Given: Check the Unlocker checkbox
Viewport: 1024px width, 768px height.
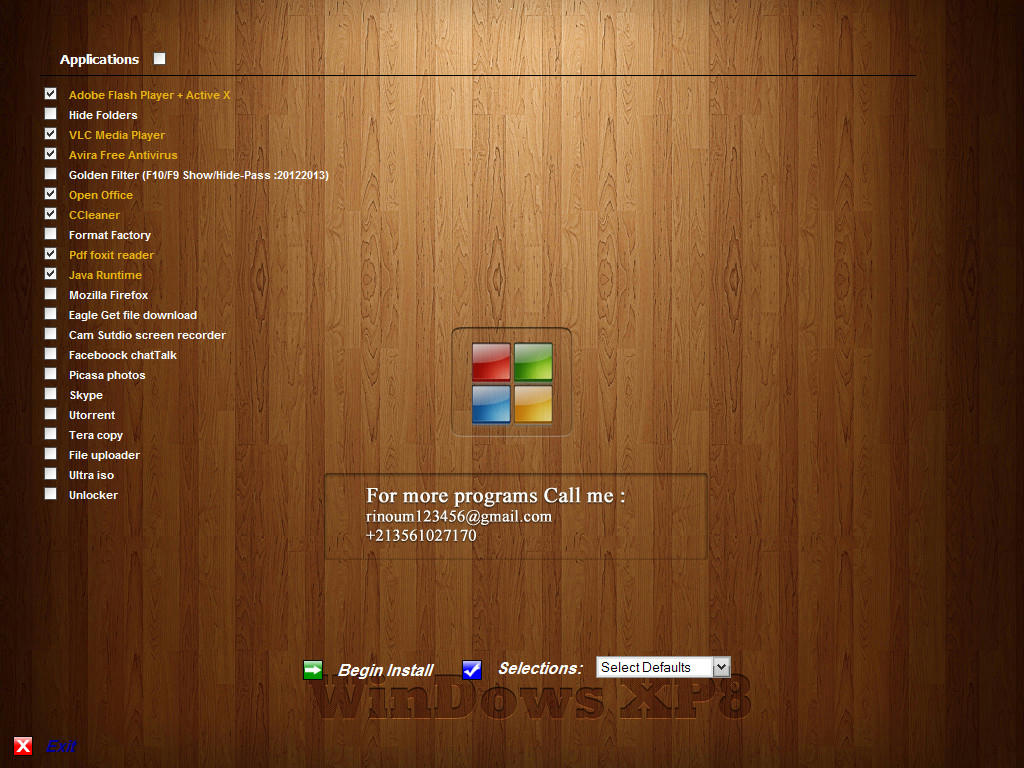Looking at the screenshot, I should 50,494.
